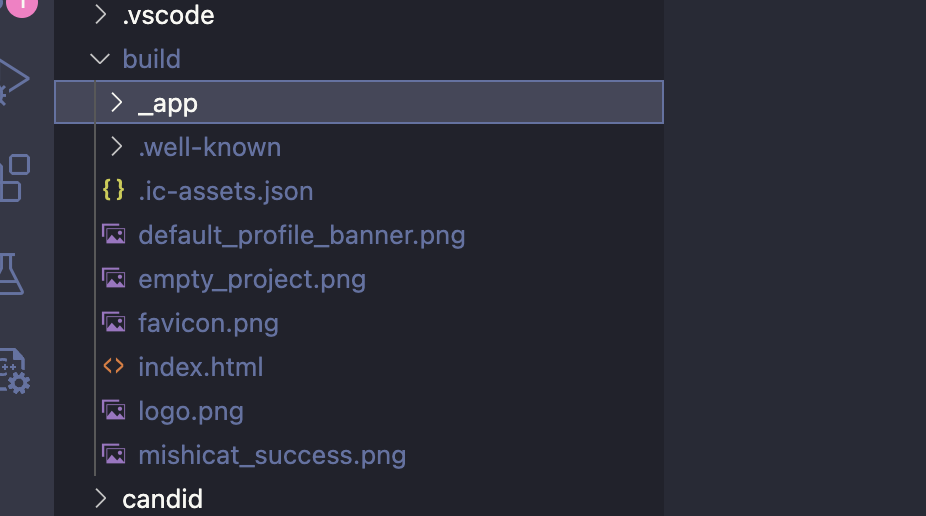The image size is (926, 516).
Task: Click the image icon beside empty_project.png
Action: [x=114, y=279]
